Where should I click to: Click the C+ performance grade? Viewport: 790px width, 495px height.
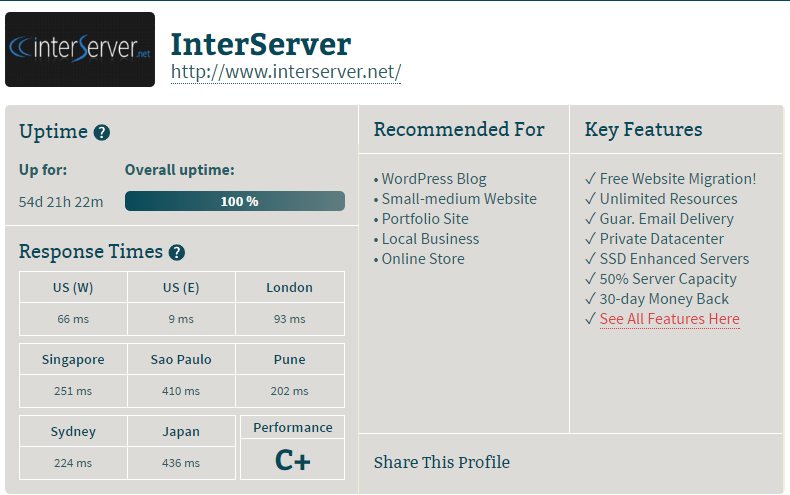(x=293, y=460)
